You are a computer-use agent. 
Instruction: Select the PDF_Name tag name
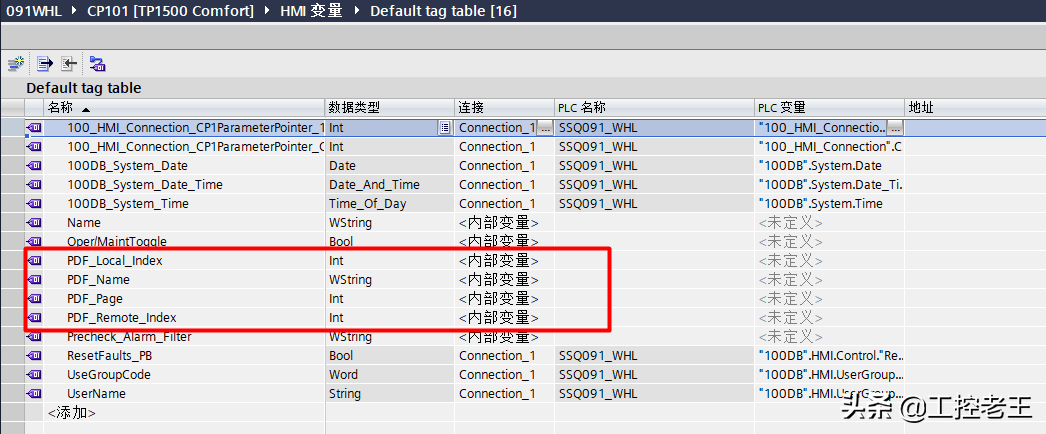click(98, 279)
